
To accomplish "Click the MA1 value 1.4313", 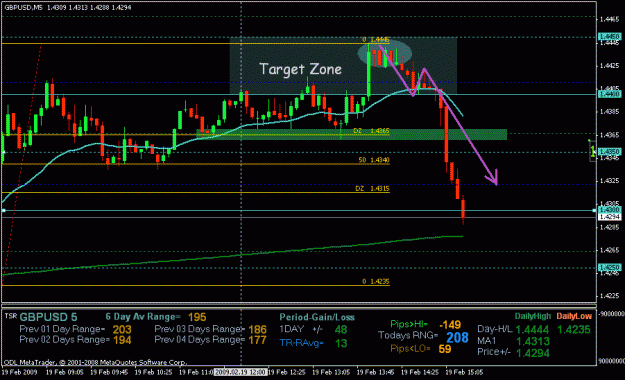I will tap(533, 341).
